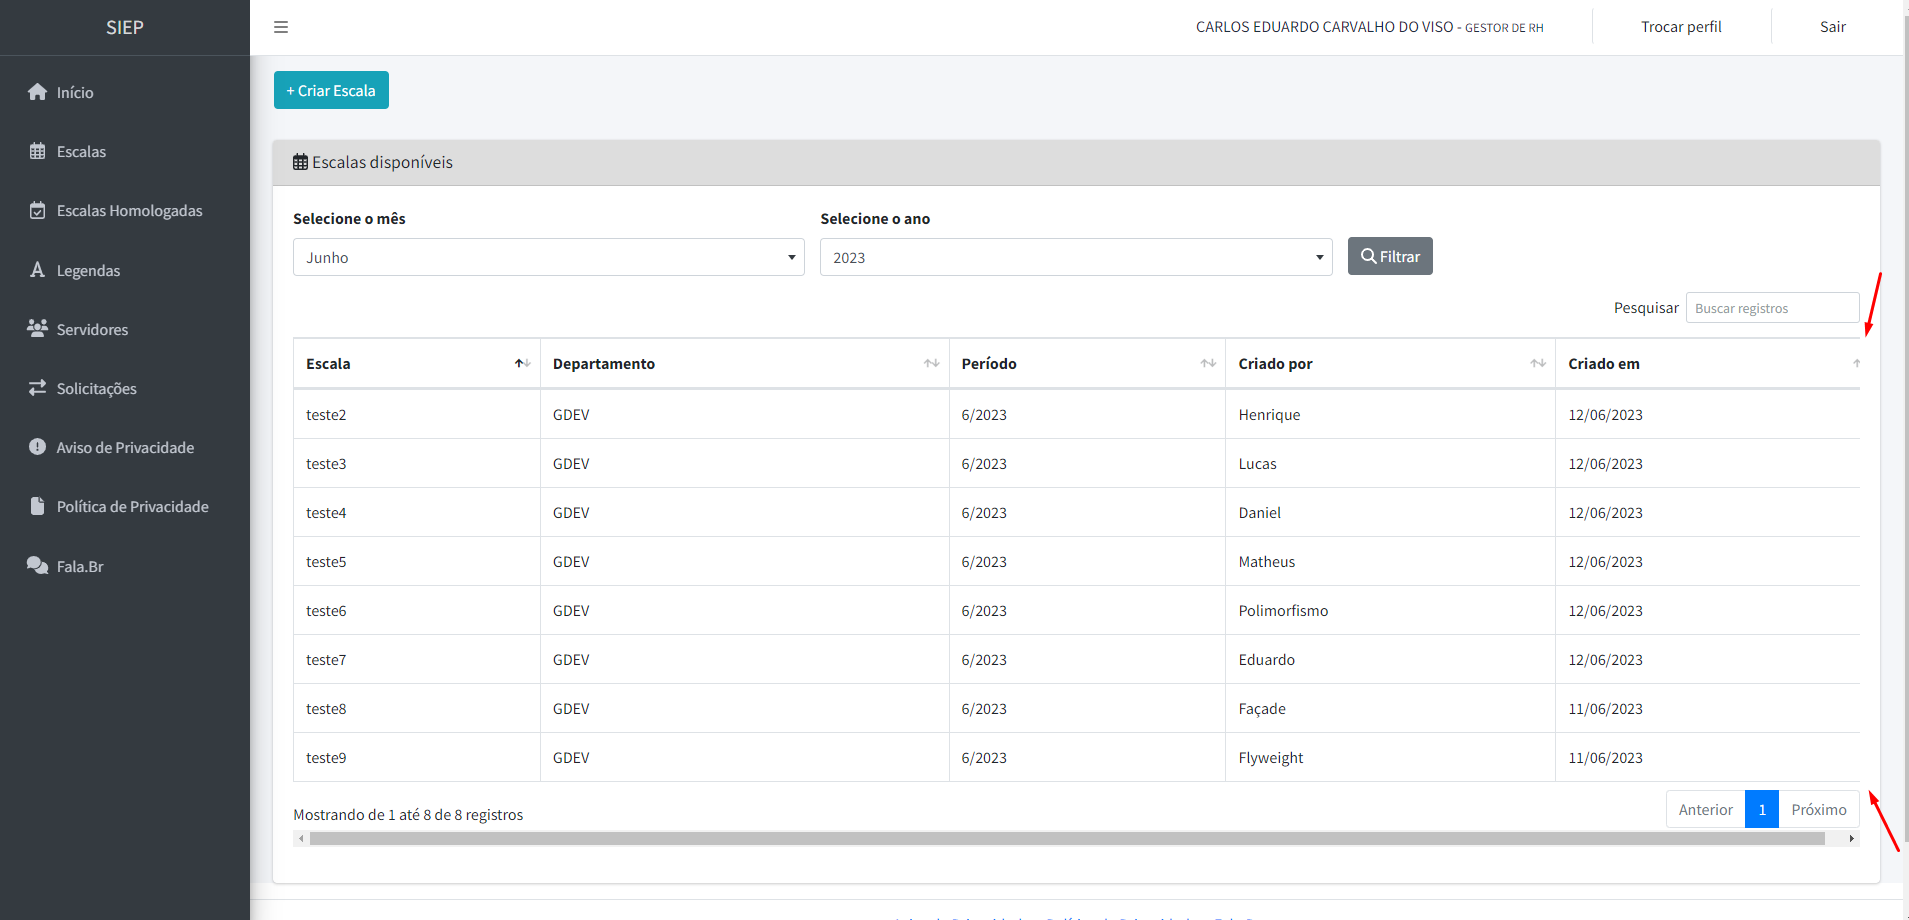Click the Filtrar search button
This screenshot has width=1909, height=920.
pyautogui.click(x=1390, y=256)
